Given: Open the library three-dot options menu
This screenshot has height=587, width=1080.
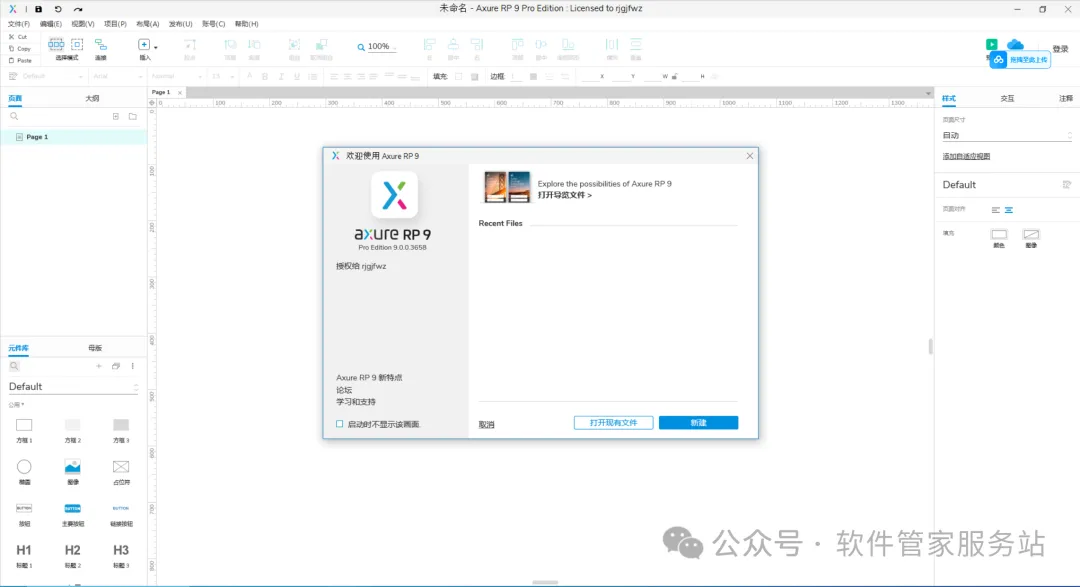Looking at the screenshot, I should [133, 366].
